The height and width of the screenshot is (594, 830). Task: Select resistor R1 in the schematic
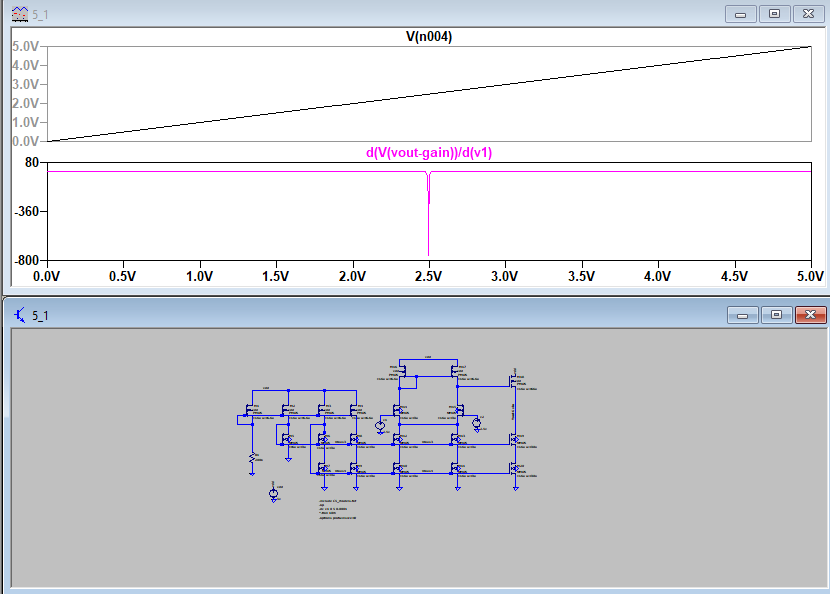coord(253,458)
